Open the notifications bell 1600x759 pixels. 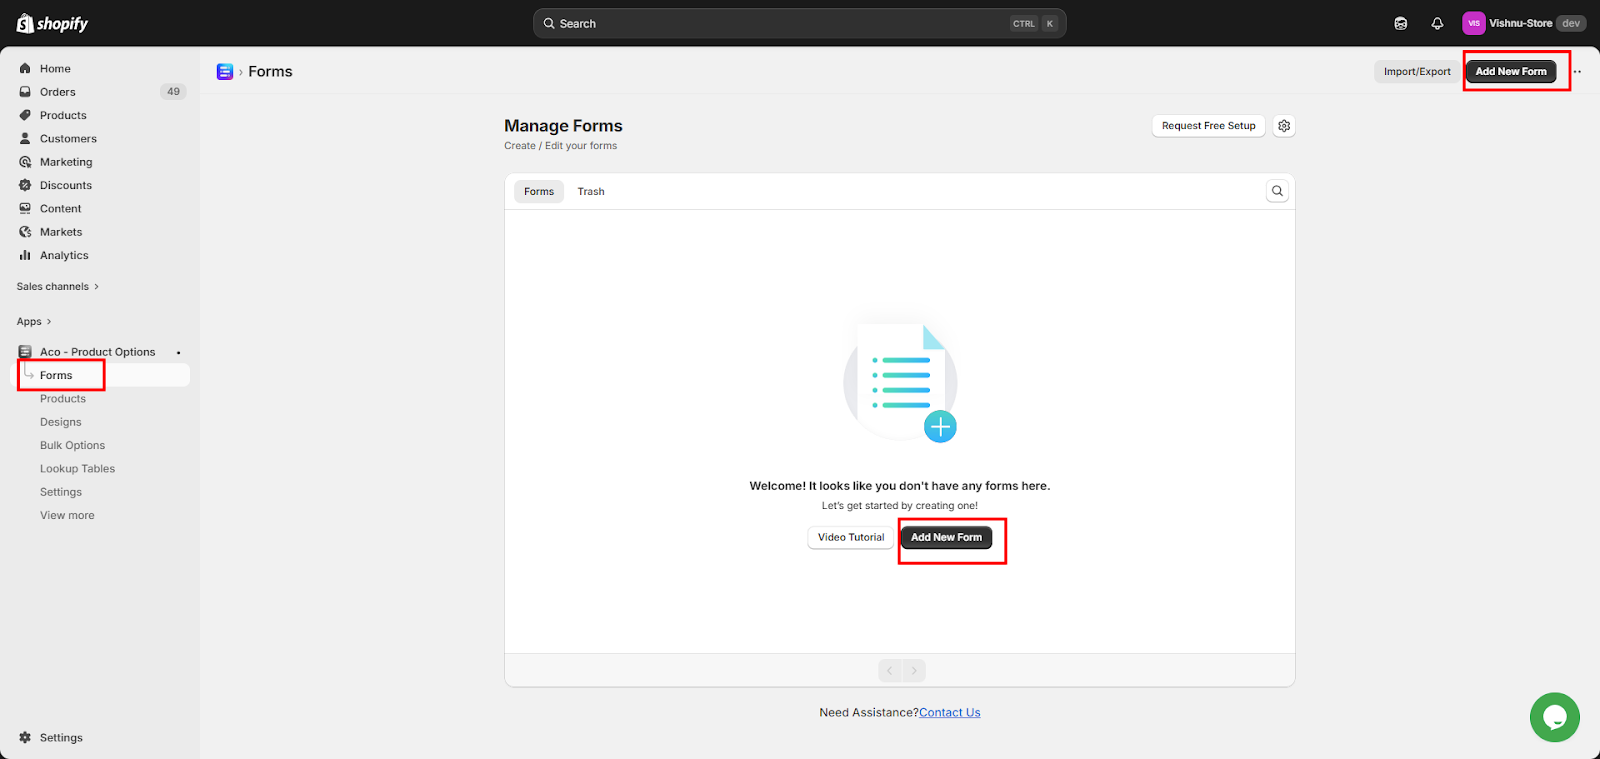[x=1437, y=23]
